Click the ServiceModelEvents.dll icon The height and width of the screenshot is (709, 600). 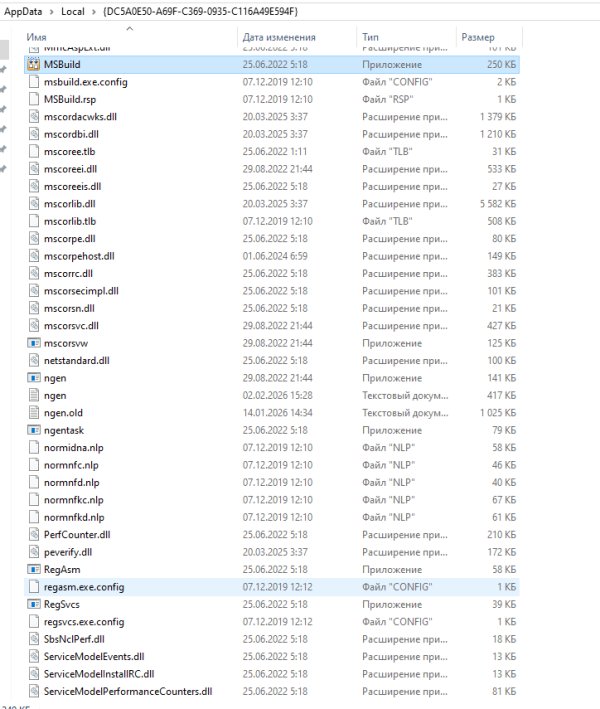point(34,657)
